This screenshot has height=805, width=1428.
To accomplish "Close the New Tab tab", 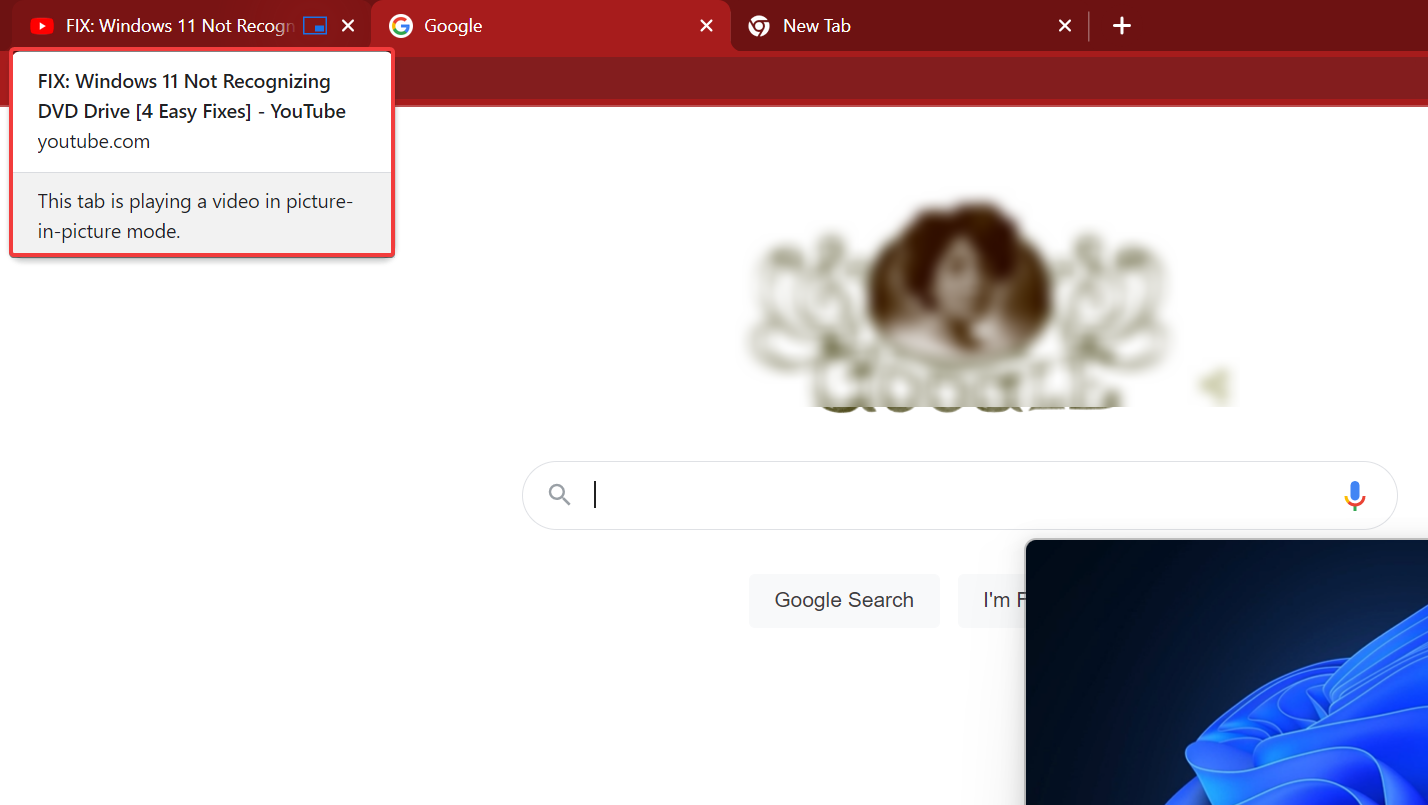I will pyautogui.click(x=1065, y=26).
